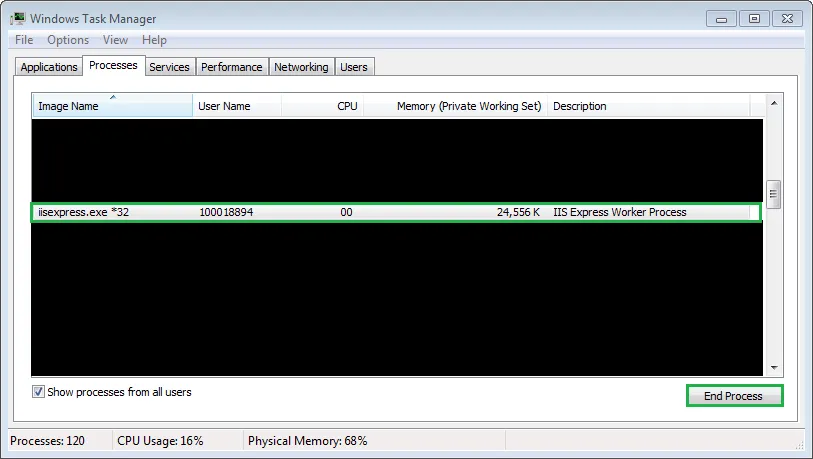Open the Help menu
This screenshot has width=813, height=459.
pyautogui.click(x=154, y=40)
